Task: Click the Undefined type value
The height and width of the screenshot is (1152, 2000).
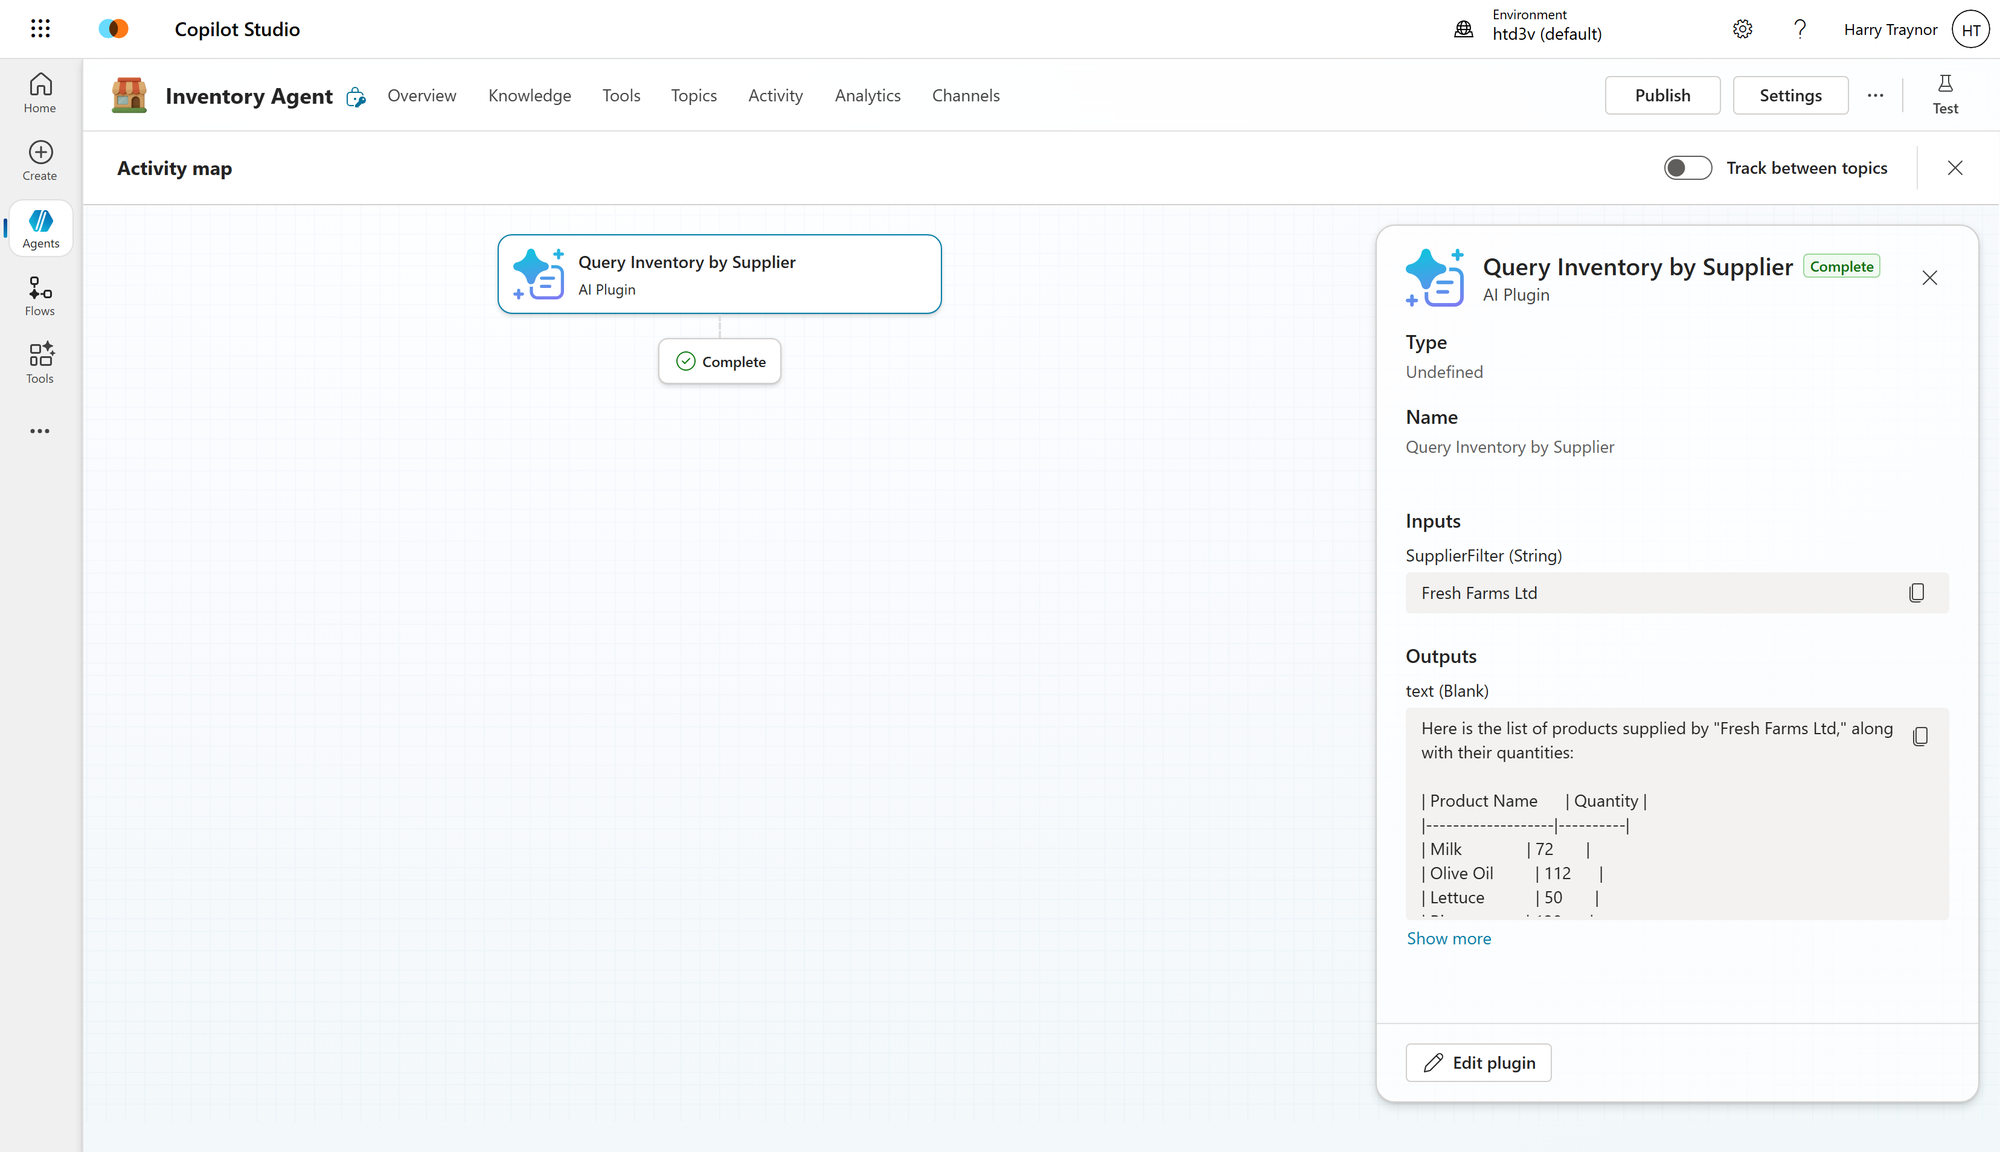Action: 1444,372
